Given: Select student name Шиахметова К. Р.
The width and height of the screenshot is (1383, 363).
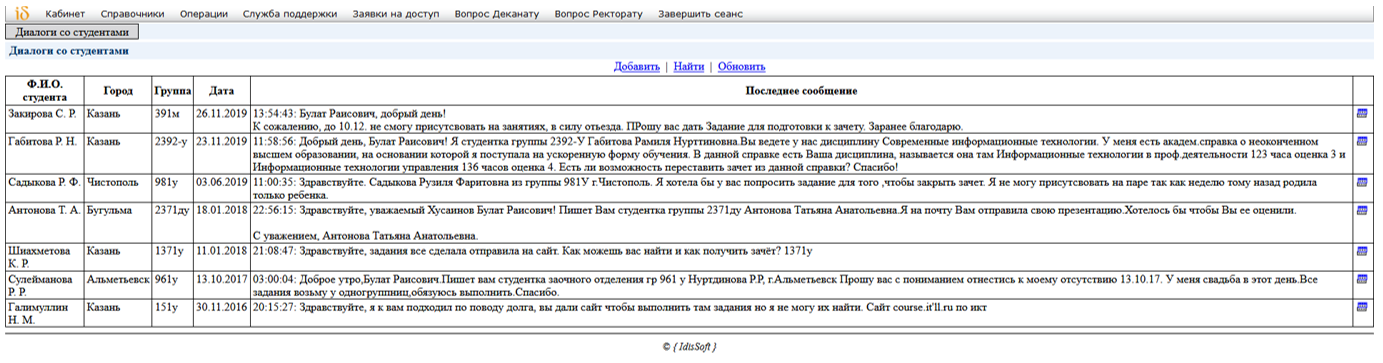Looking at the screenshot, I should pyautogui.click(x=38, y=257).
